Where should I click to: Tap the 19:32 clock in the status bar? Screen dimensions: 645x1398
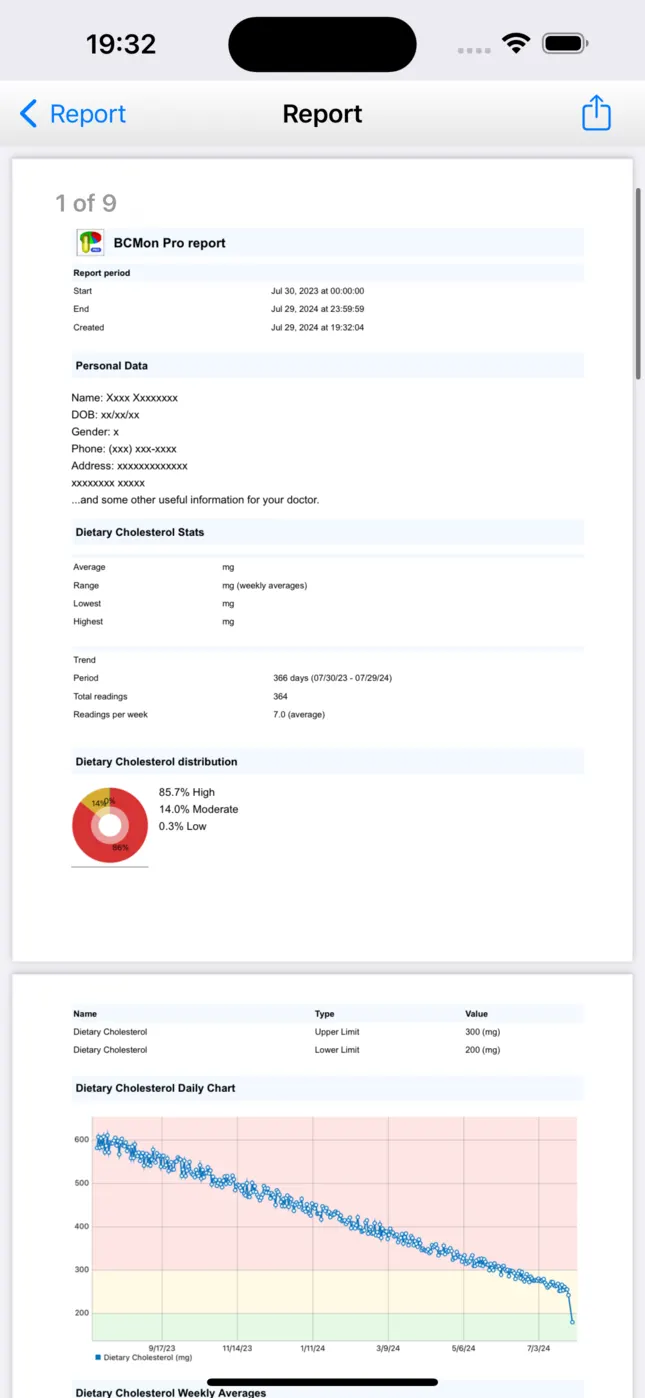121,44
